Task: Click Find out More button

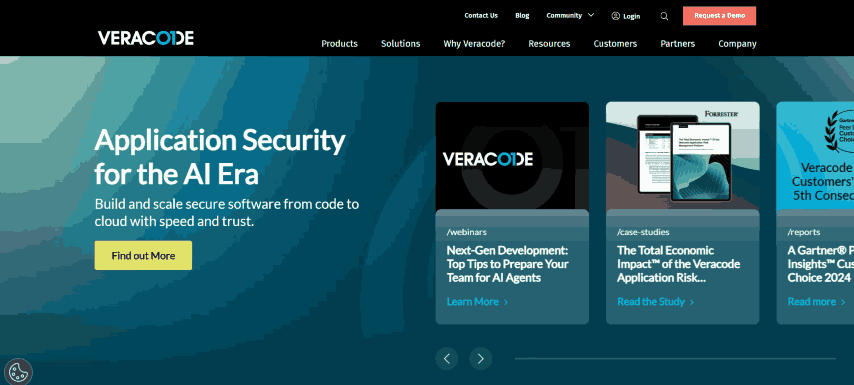Action: [143, 255]
